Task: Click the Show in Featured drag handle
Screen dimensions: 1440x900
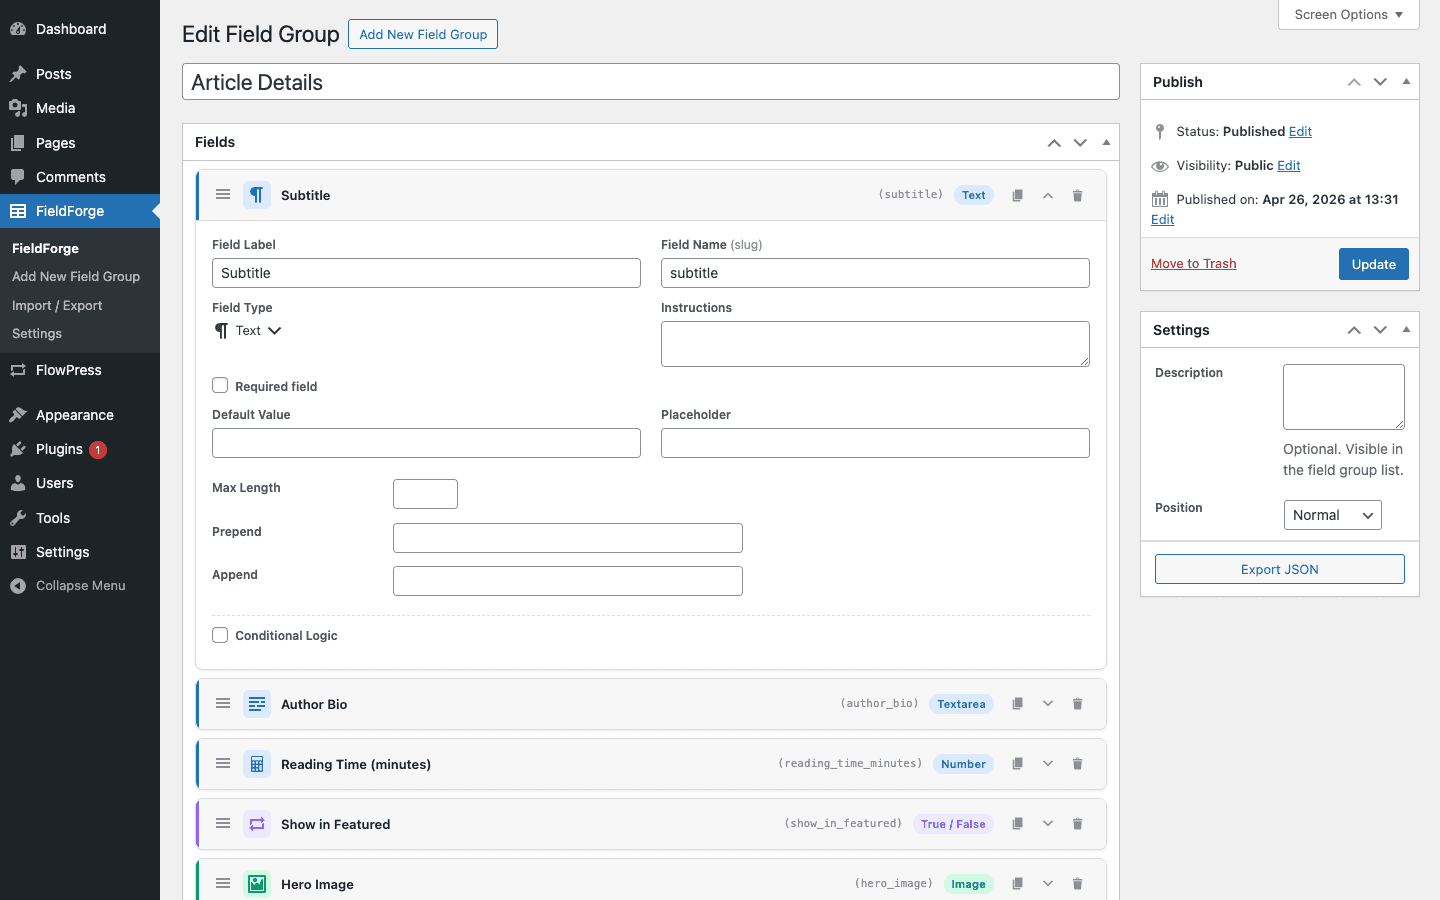Action: coord(223,824)
